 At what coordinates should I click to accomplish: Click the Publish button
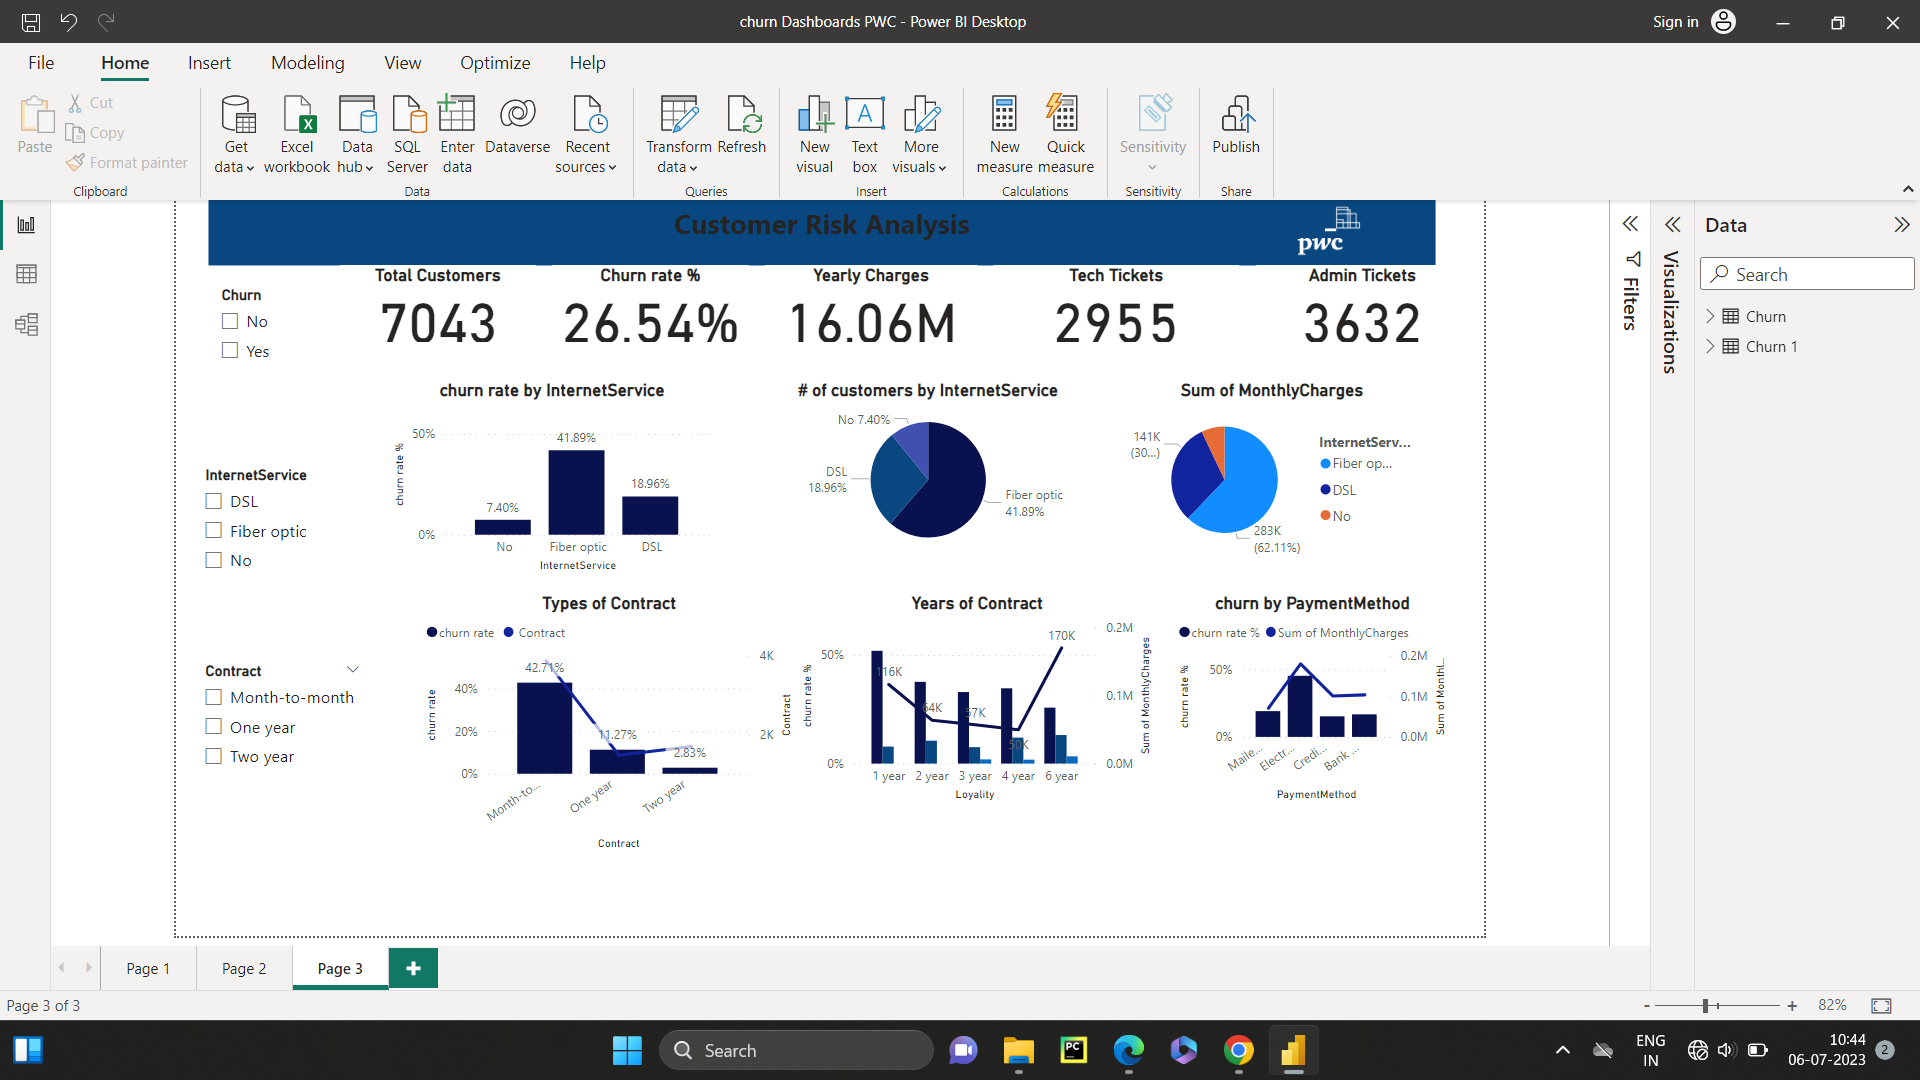1236,130
